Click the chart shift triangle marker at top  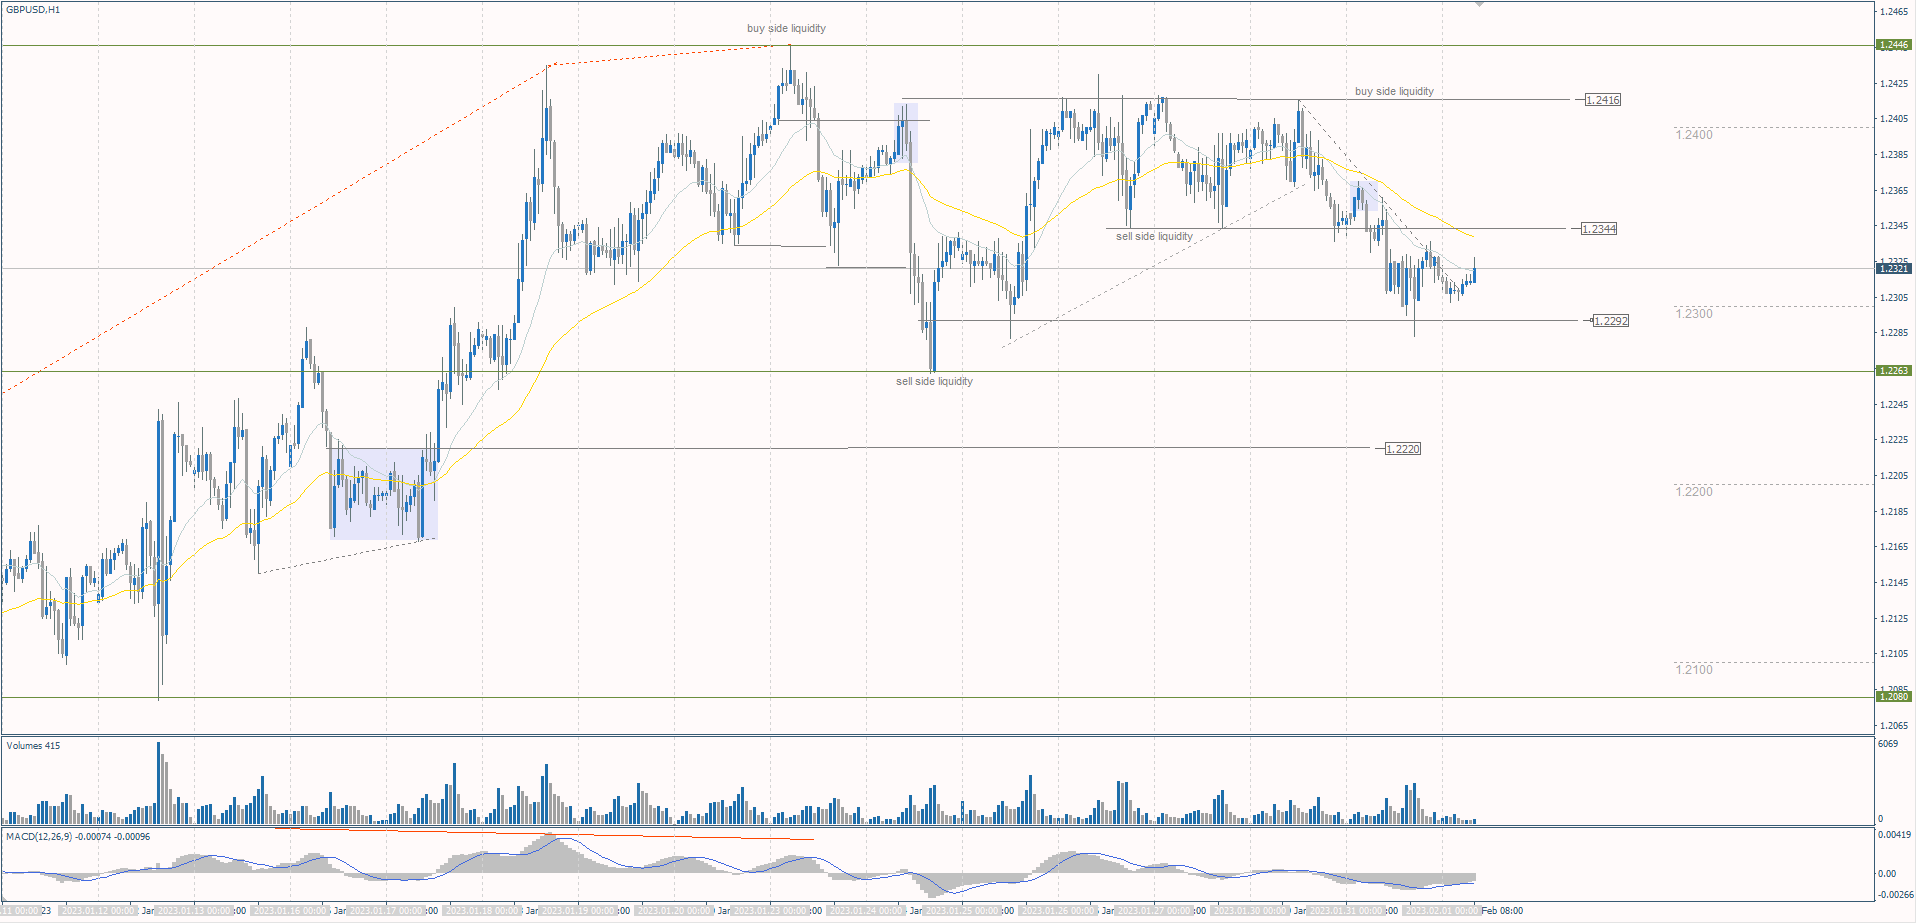(1479, 5)
